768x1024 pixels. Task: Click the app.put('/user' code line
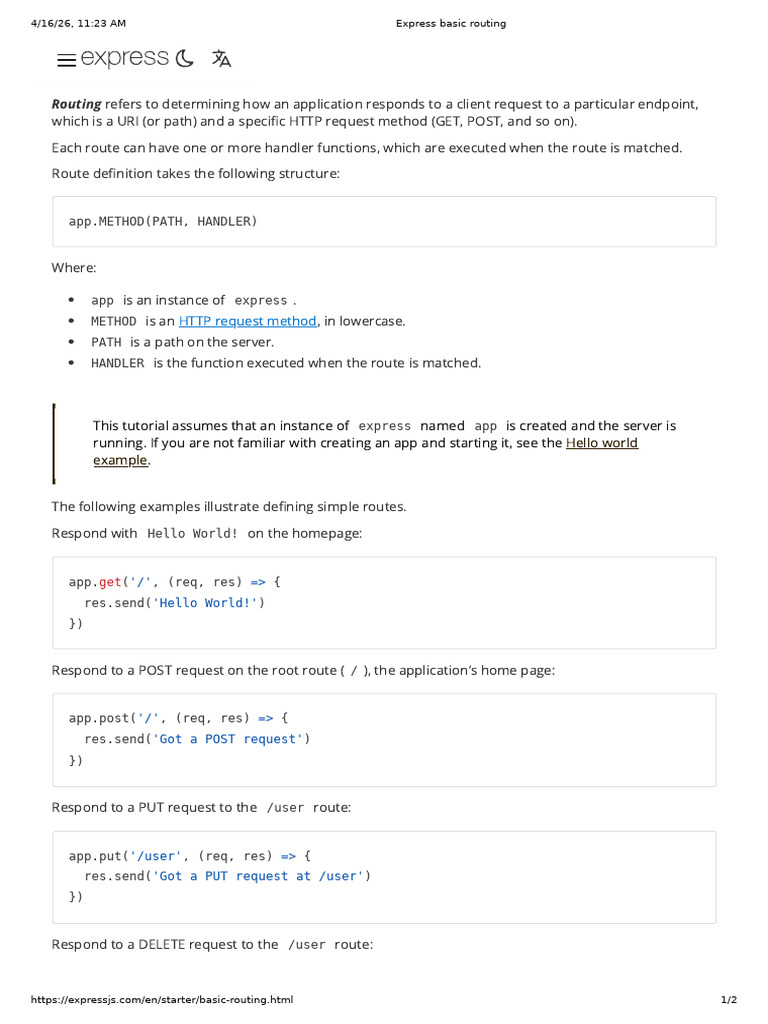(189, 856)
